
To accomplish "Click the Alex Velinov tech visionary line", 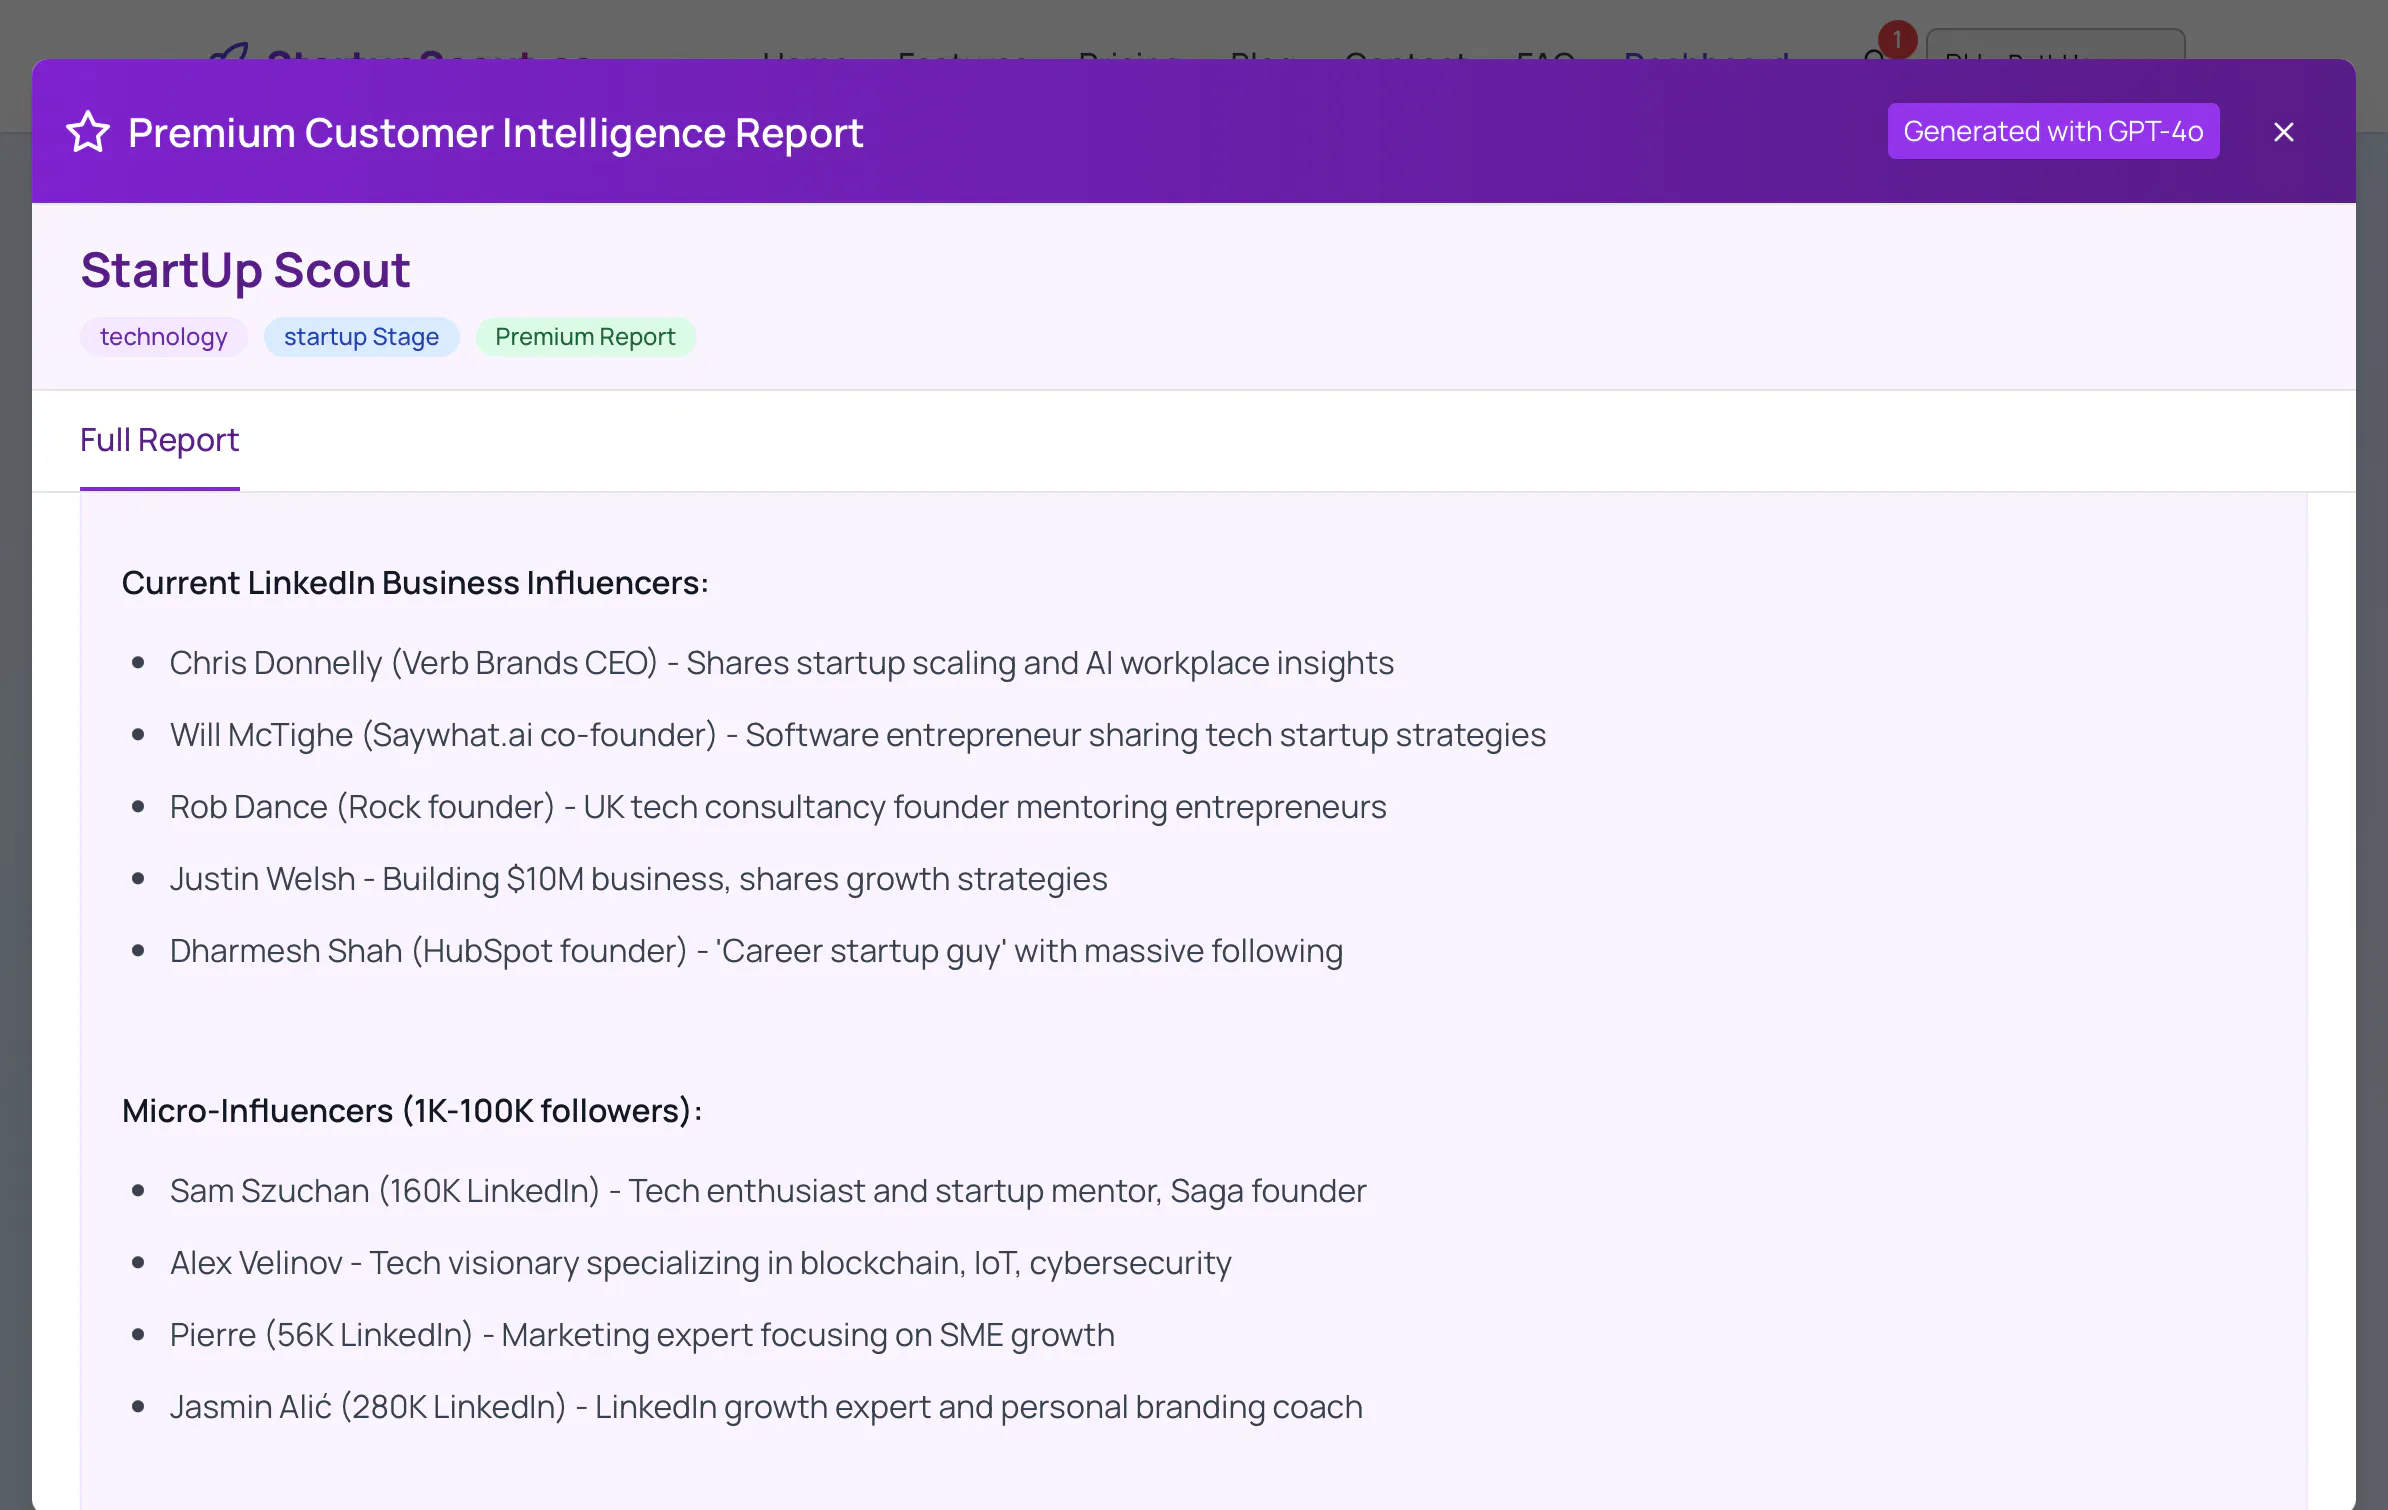I will coord(700,1262).
